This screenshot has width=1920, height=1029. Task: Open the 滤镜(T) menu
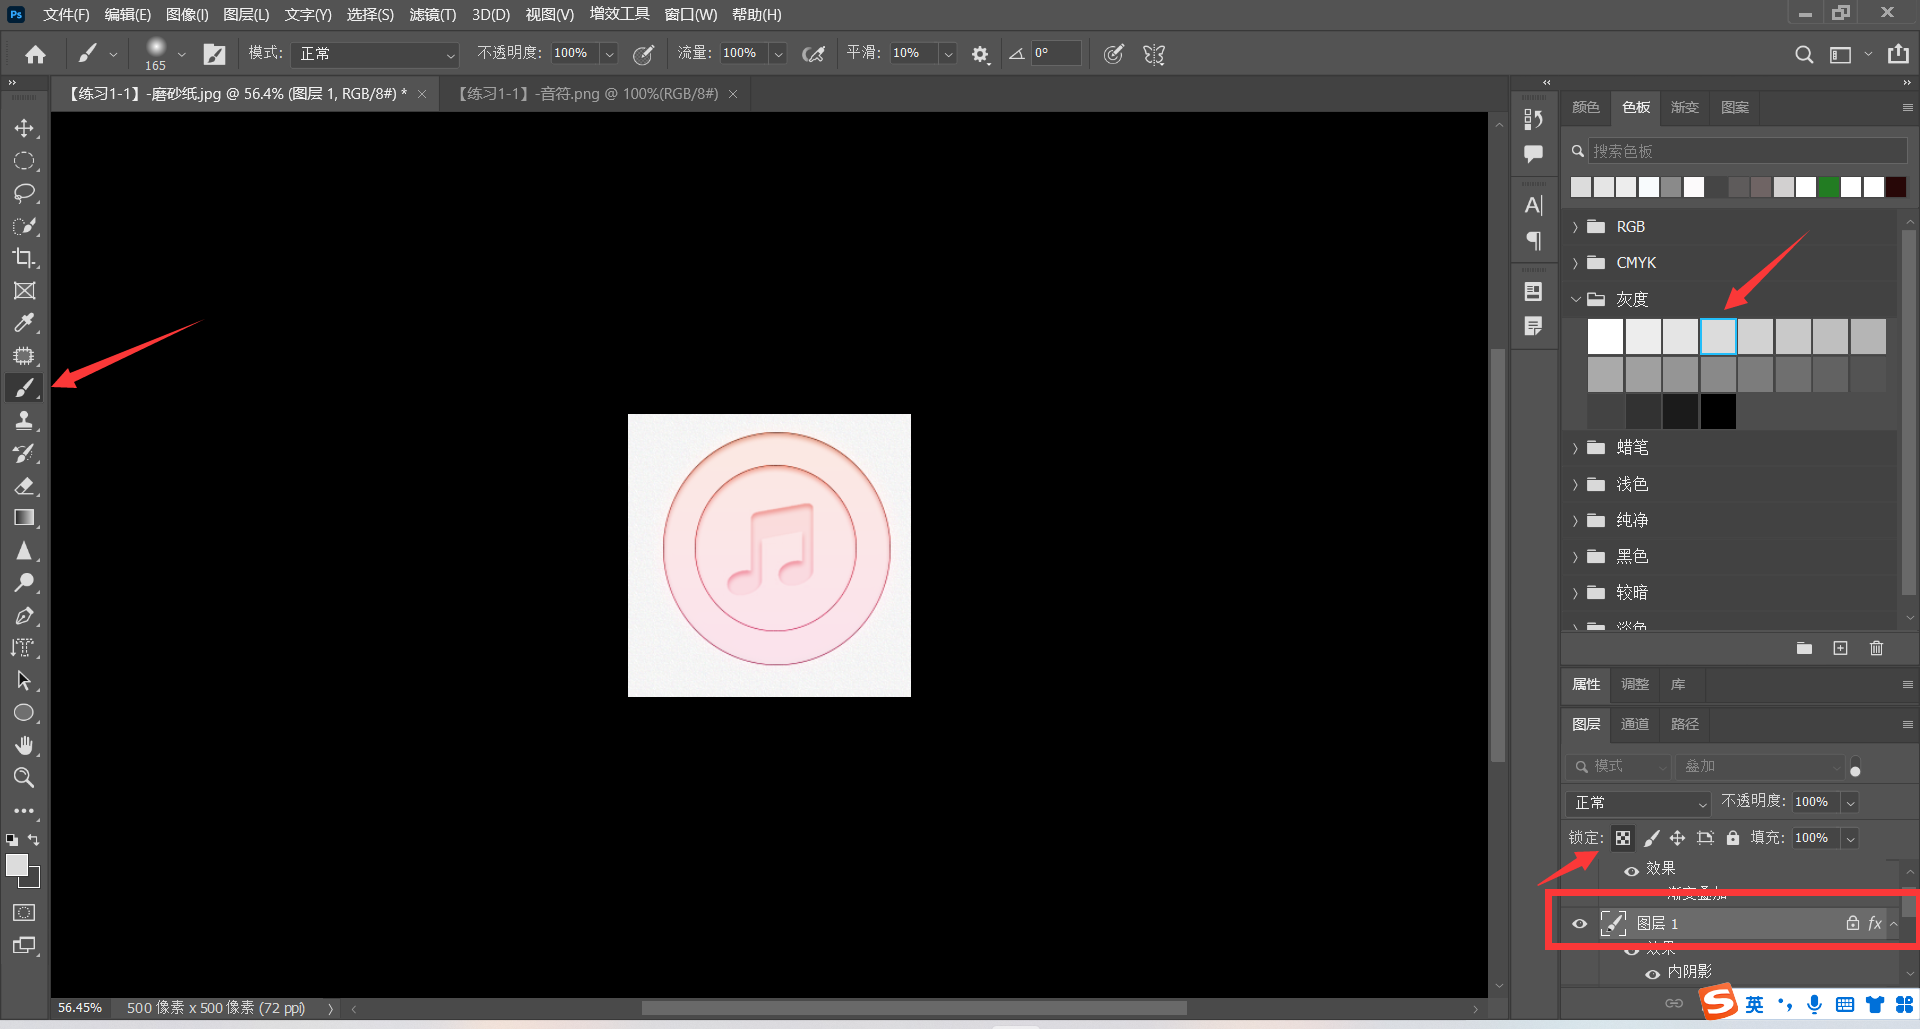pyautogui.click(x=433, y=15)
